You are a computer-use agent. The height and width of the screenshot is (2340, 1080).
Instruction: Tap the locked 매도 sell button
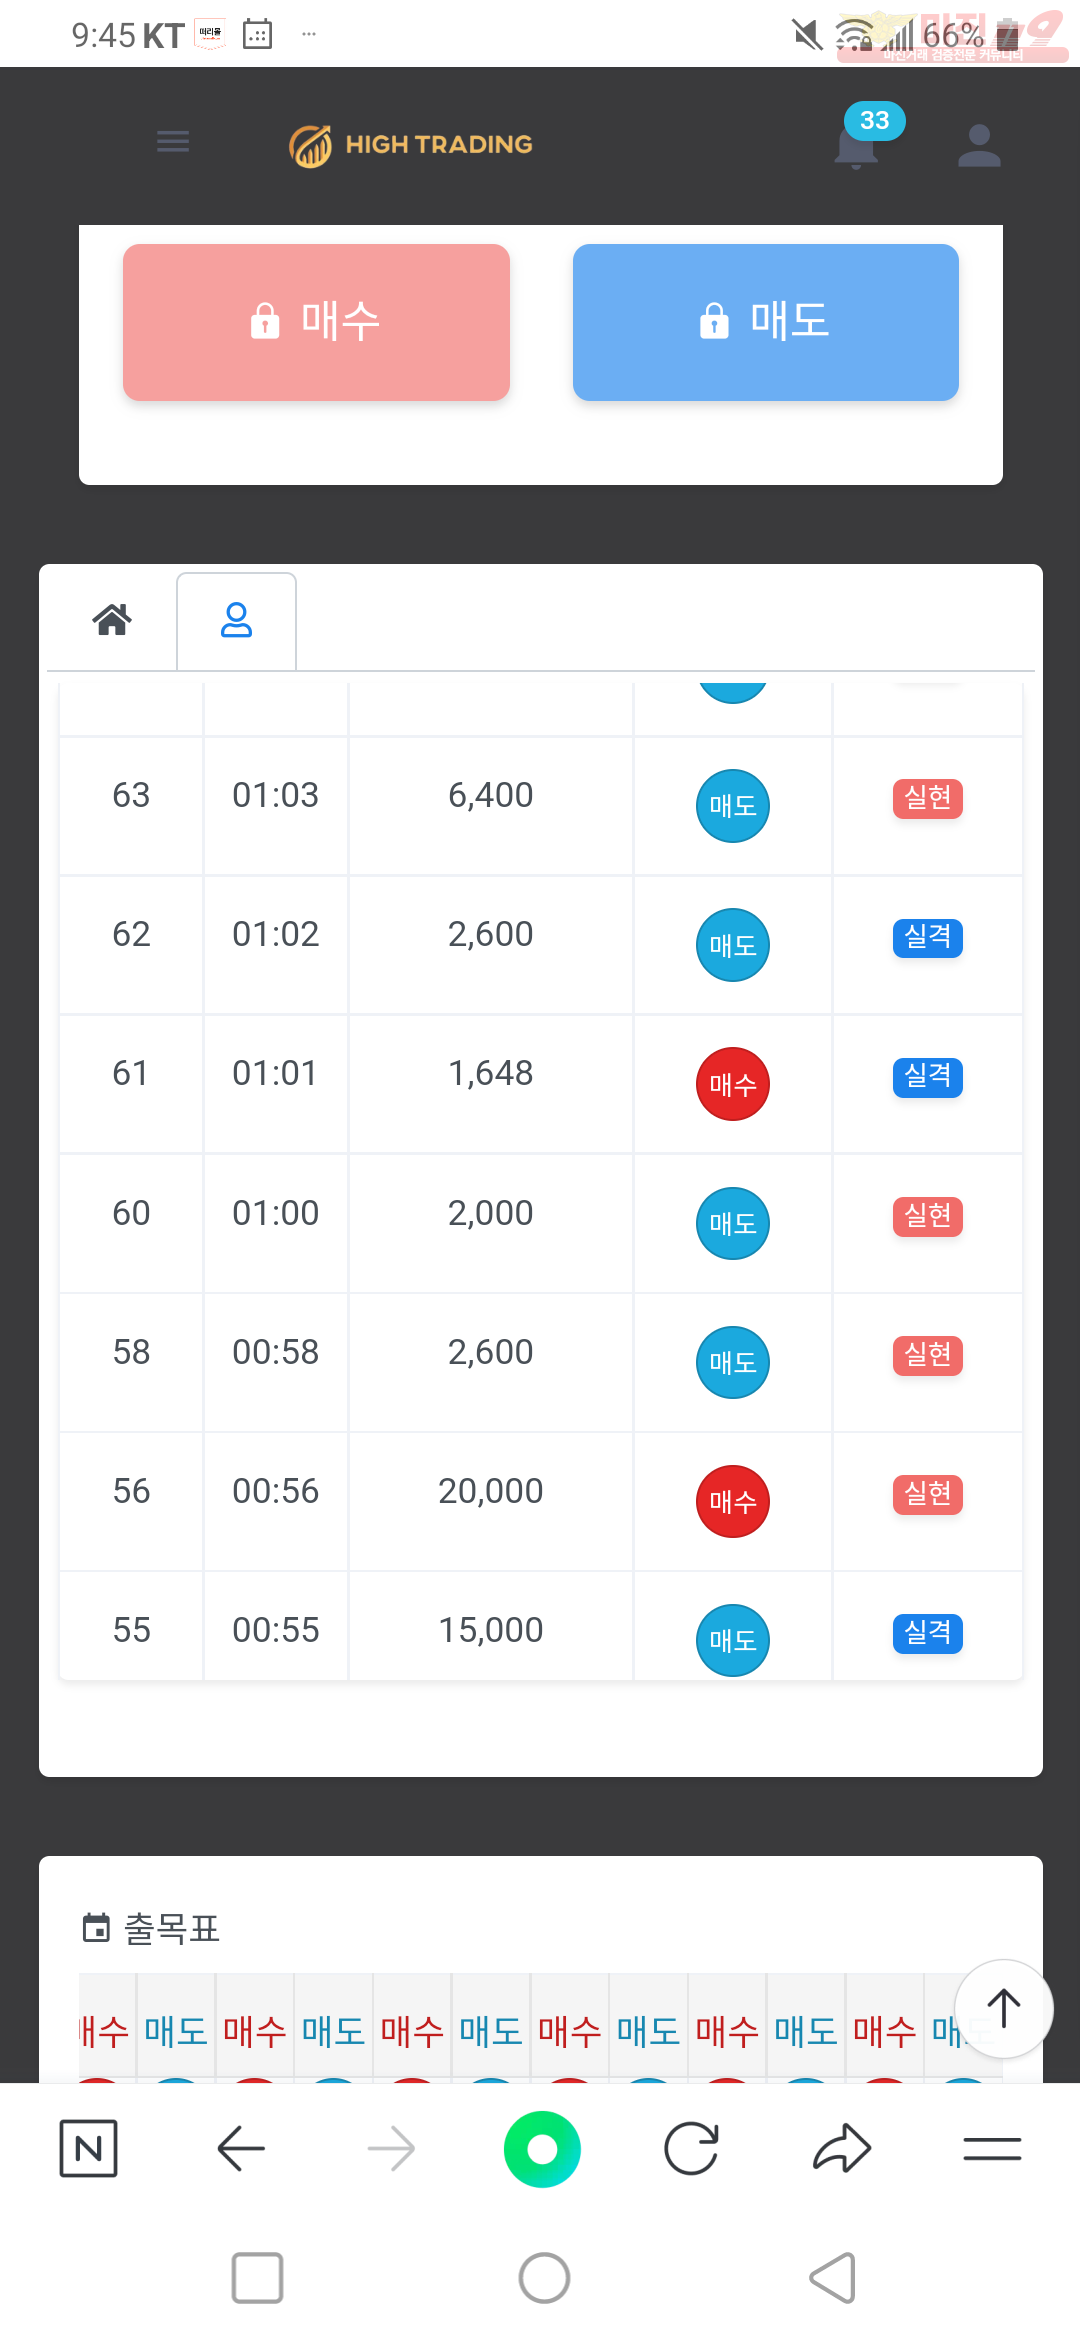[766, 322]
